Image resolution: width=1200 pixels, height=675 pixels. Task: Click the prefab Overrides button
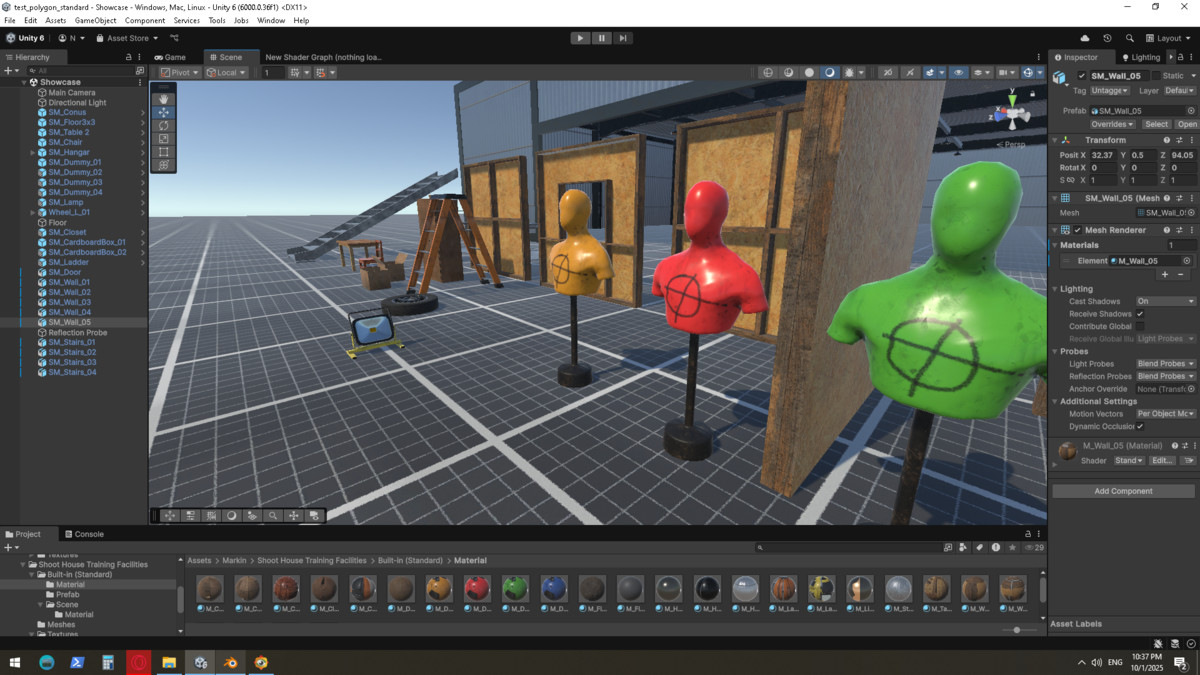(1112, 124)
